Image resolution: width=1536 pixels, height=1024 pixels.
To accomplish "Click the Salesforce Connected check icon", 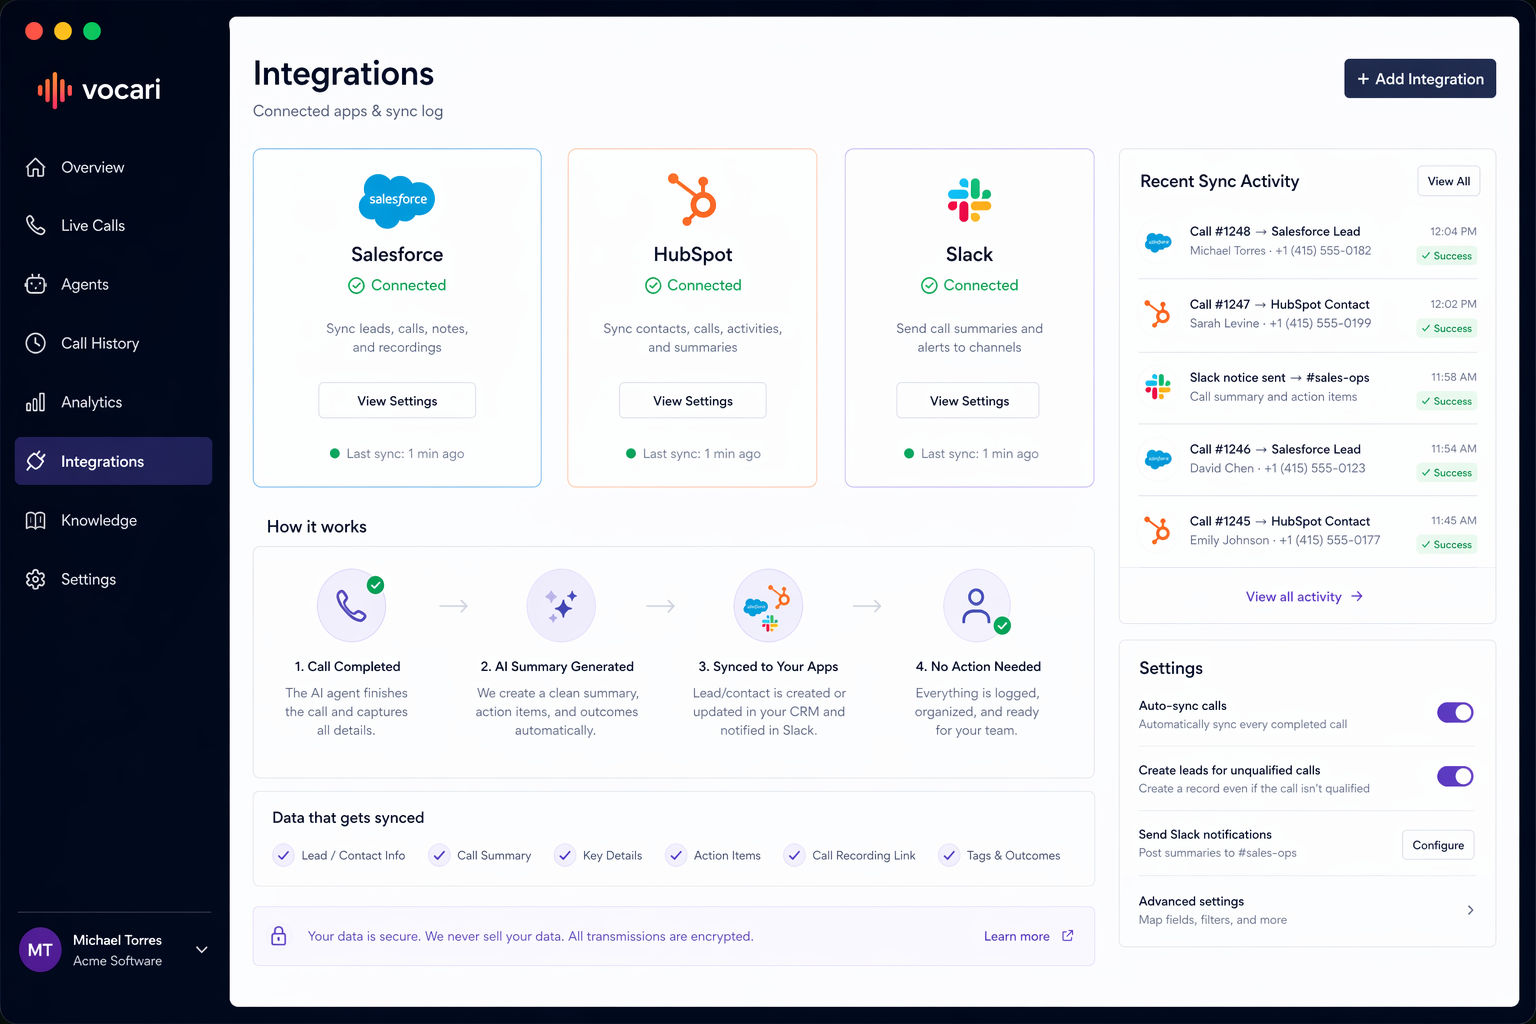I will 356,286.
